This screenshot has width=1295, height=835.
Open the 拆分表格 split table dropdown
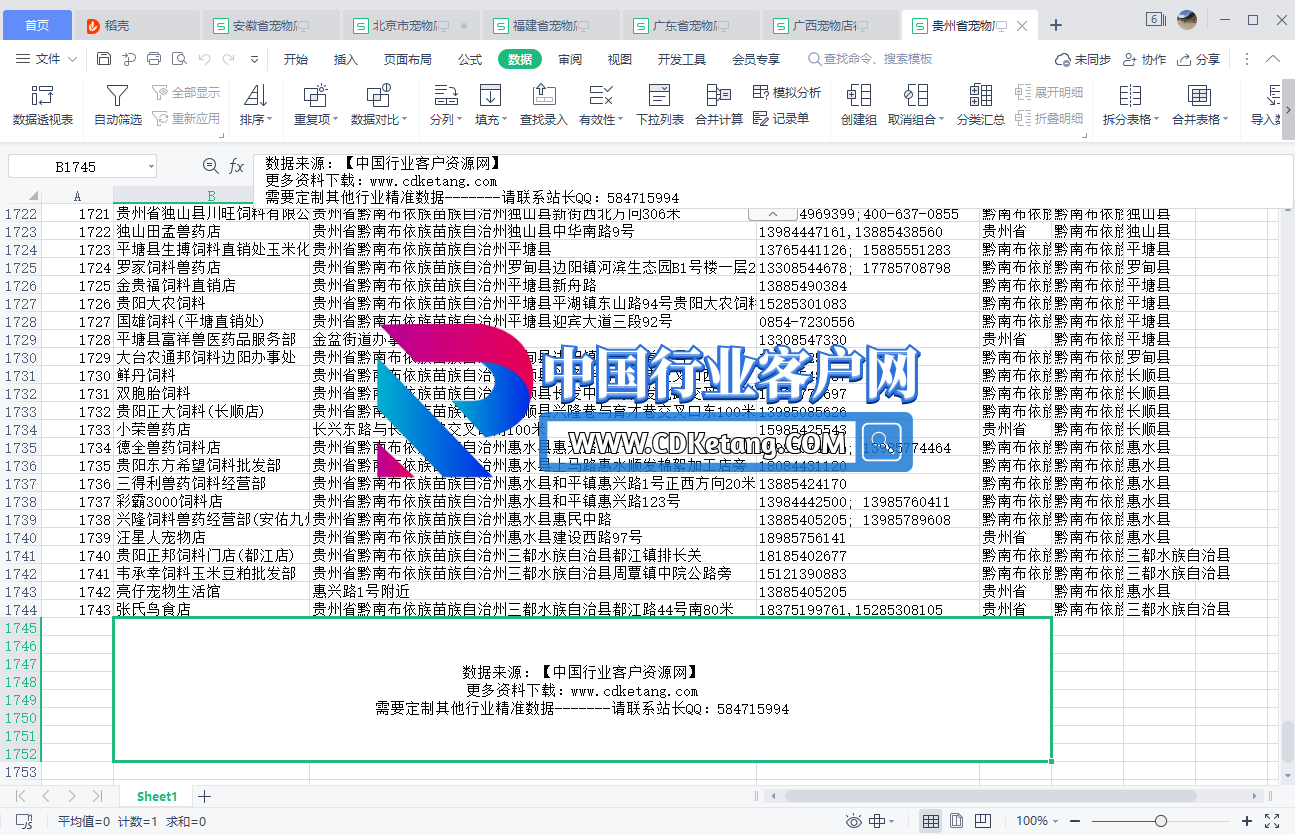(1130, 105)
